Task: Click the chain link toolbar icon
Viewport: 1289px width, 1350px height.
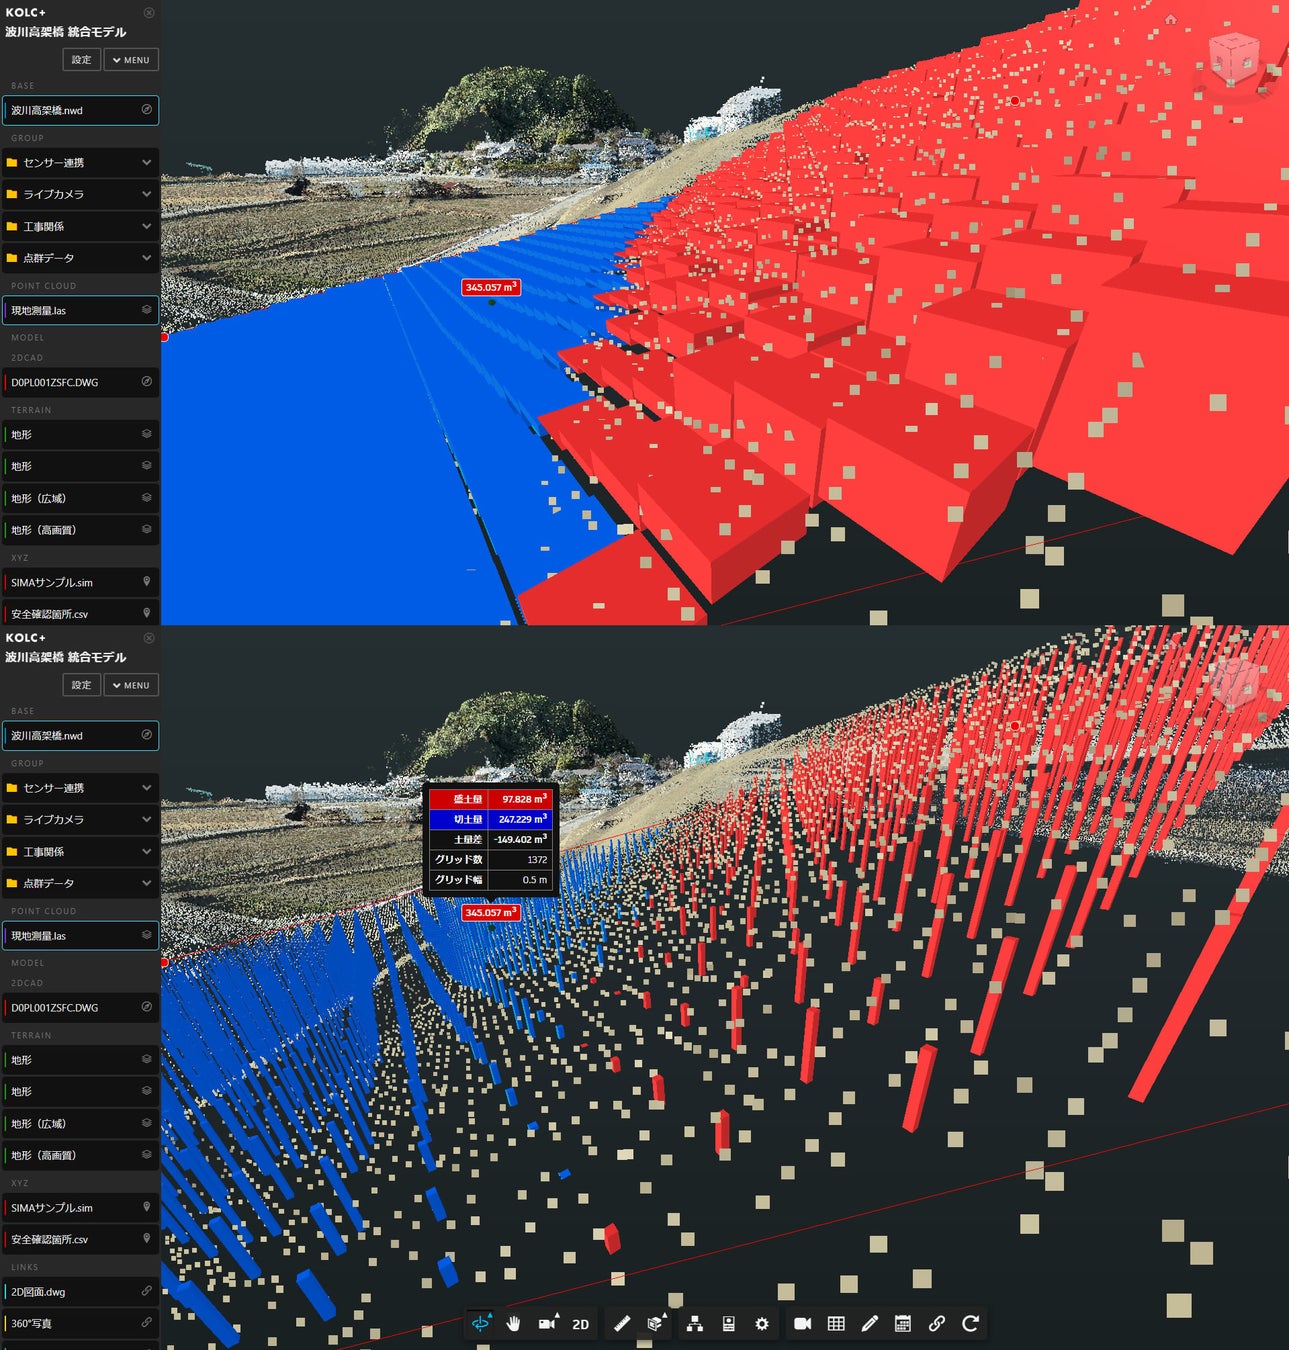Action: tap(936, 1323)
